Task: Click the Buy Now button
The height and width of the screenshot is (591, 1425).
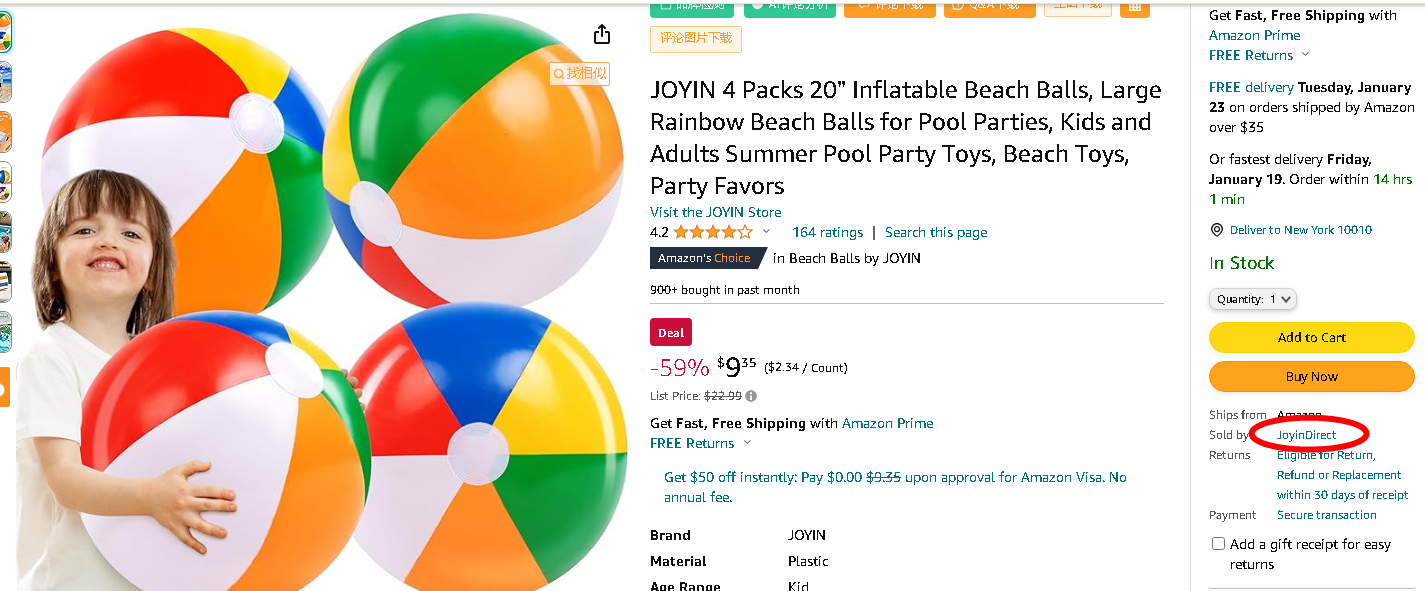Action: click(1311, 377)
